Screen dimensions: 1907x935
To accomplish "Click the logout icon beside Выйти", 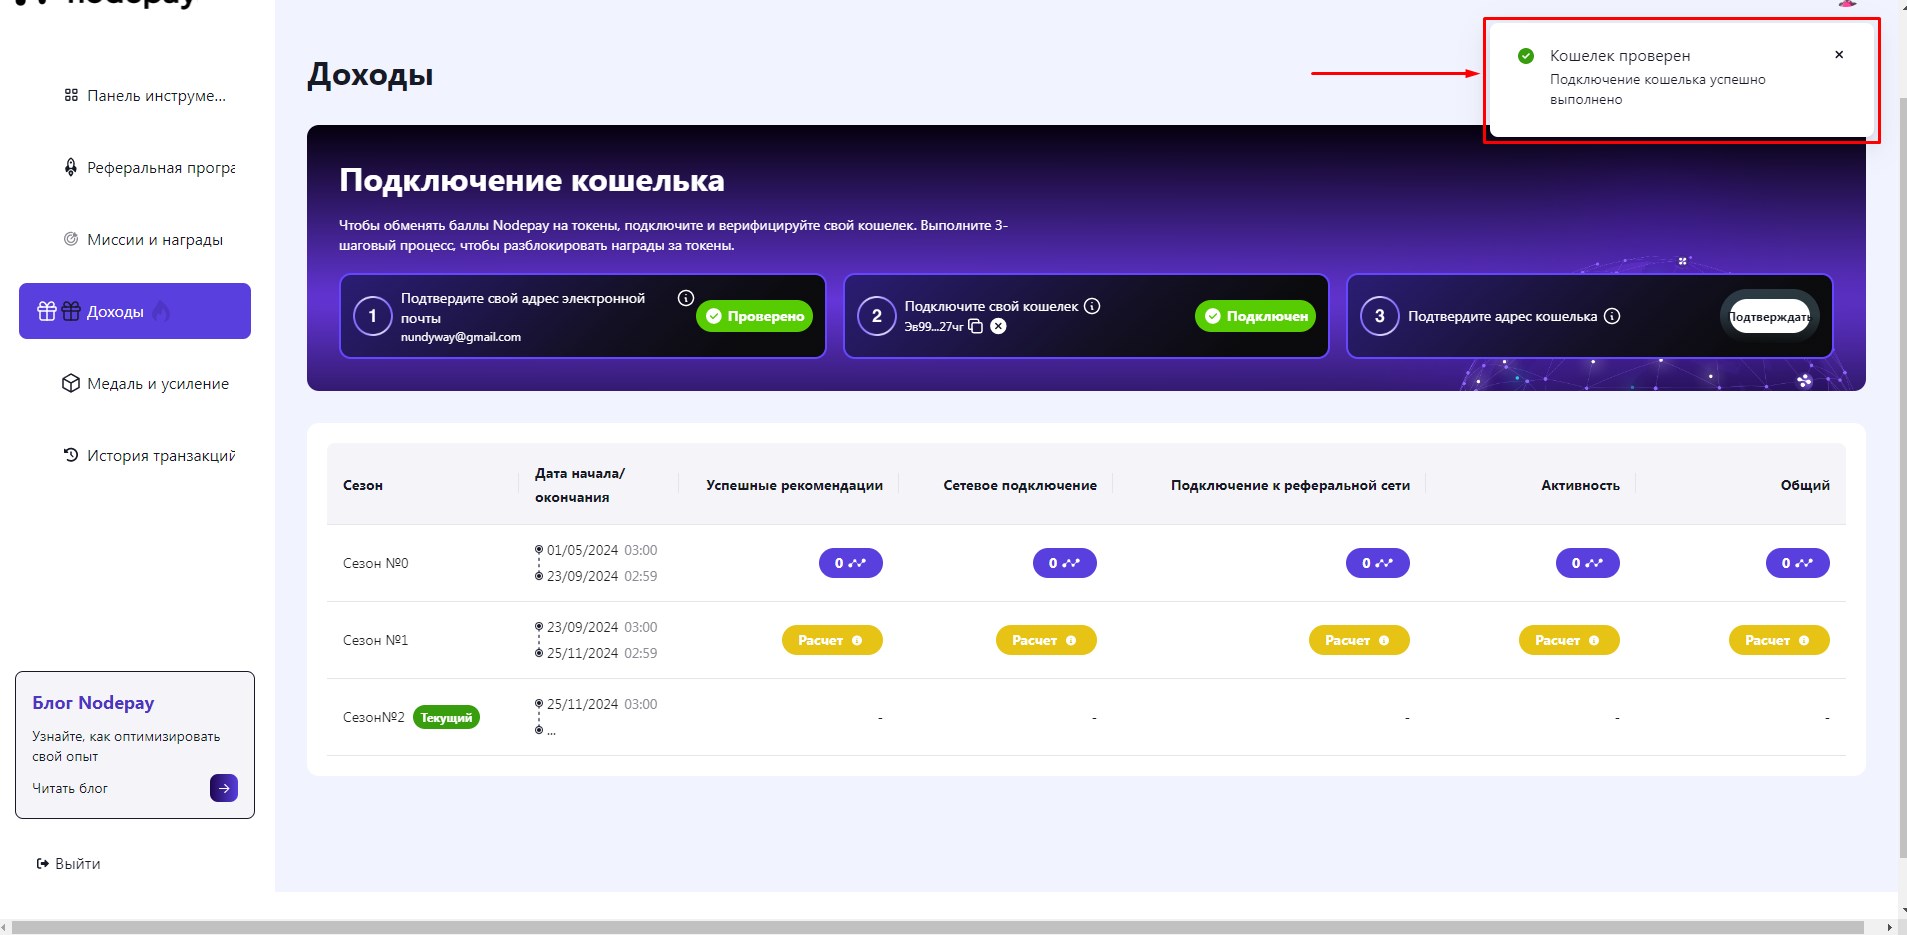I will coord(43,864).
